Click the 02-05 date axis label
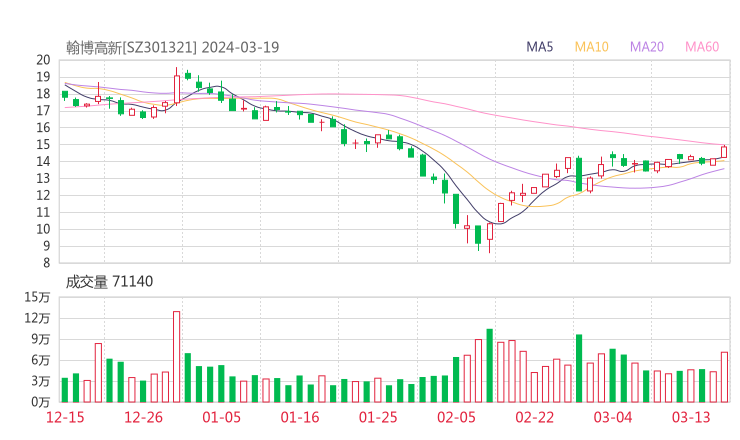 click(x=456, y=417)
